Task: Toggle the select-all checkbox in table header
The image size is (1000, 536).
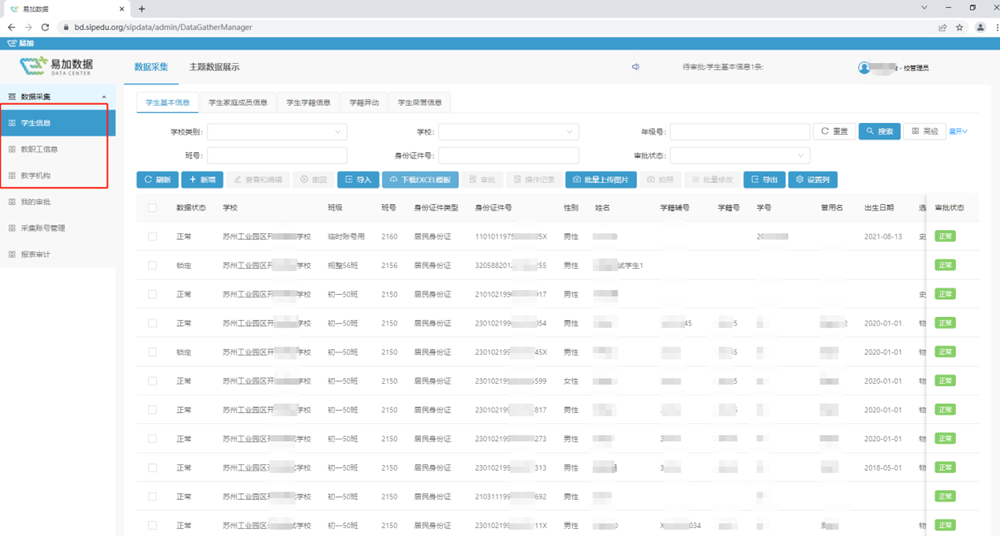Action: tap(152, 207)
